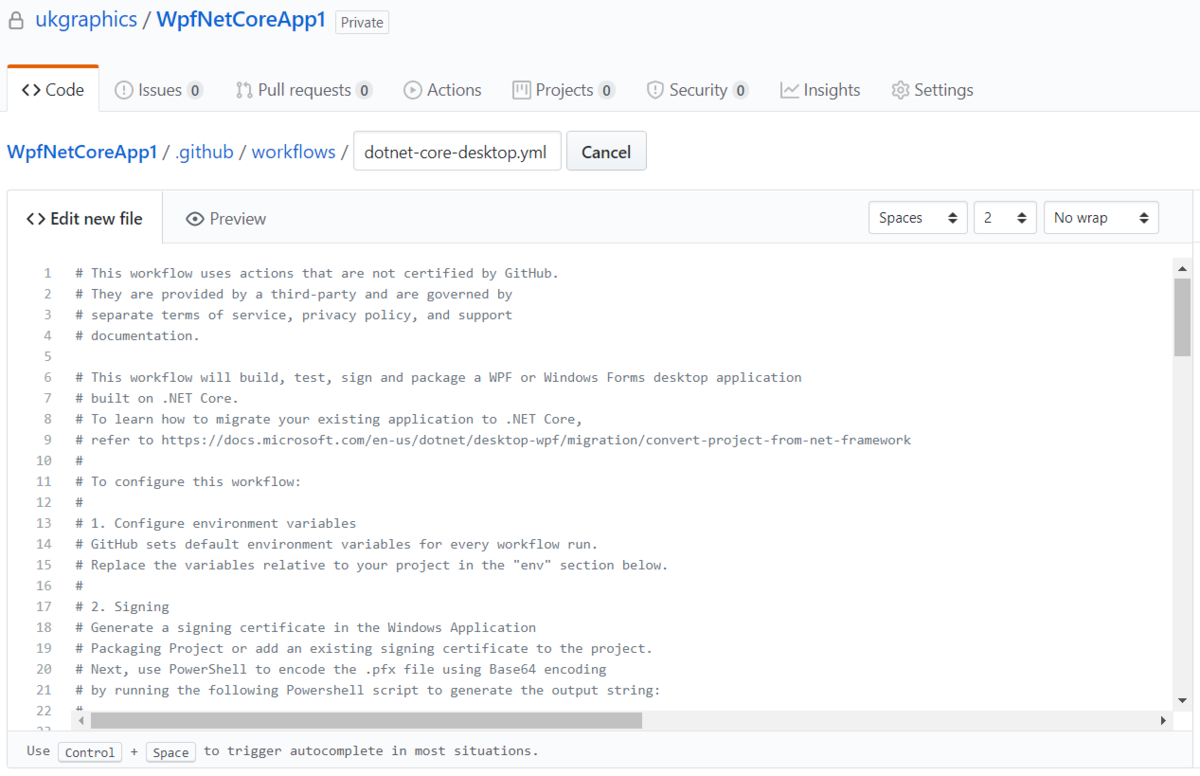Click the Actions play icon
Viewport: 1200px width, 776px height.
pyautogui.click(x=412, y=90)
